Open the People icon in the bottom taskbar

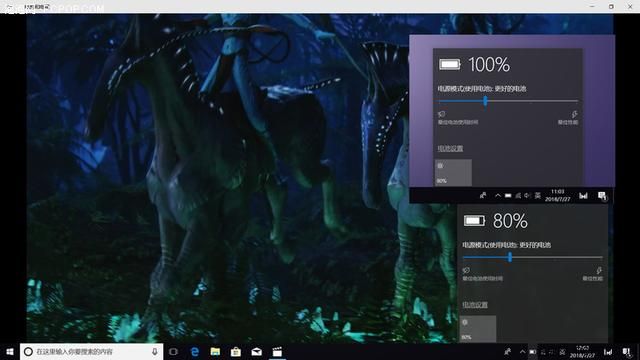[x=507, y=351]
